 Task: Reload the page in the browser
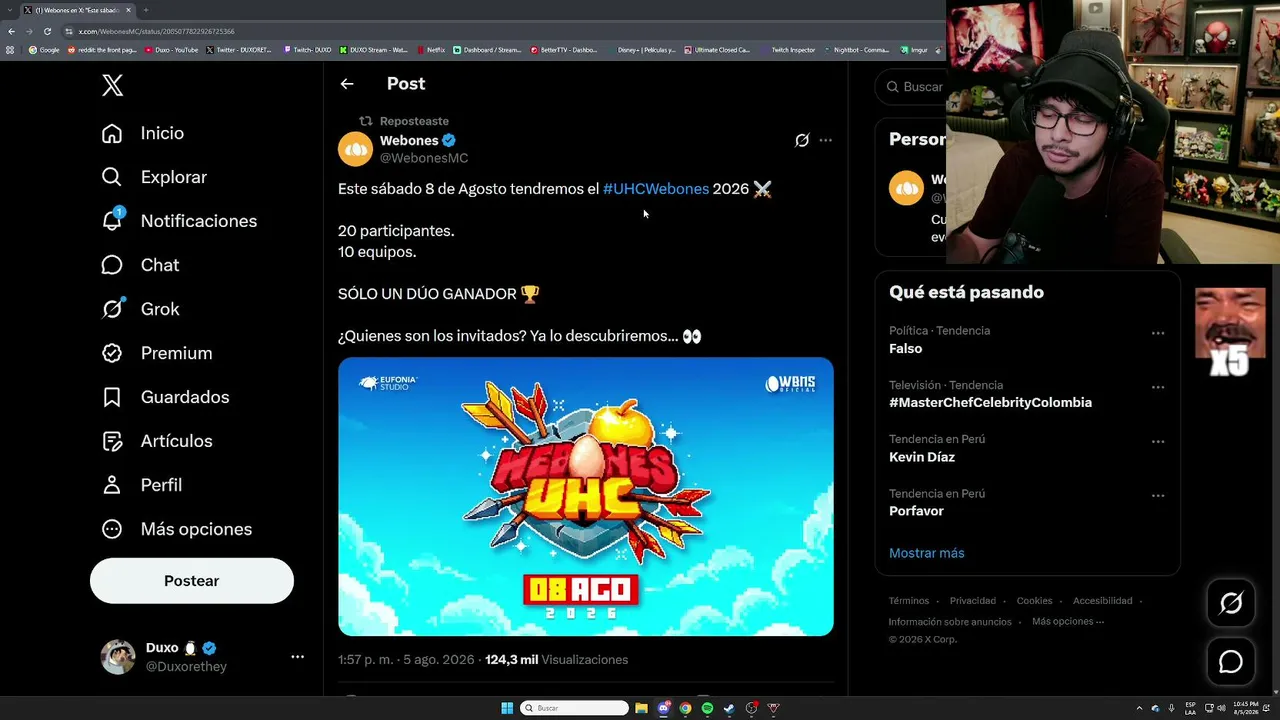[46, 31]
